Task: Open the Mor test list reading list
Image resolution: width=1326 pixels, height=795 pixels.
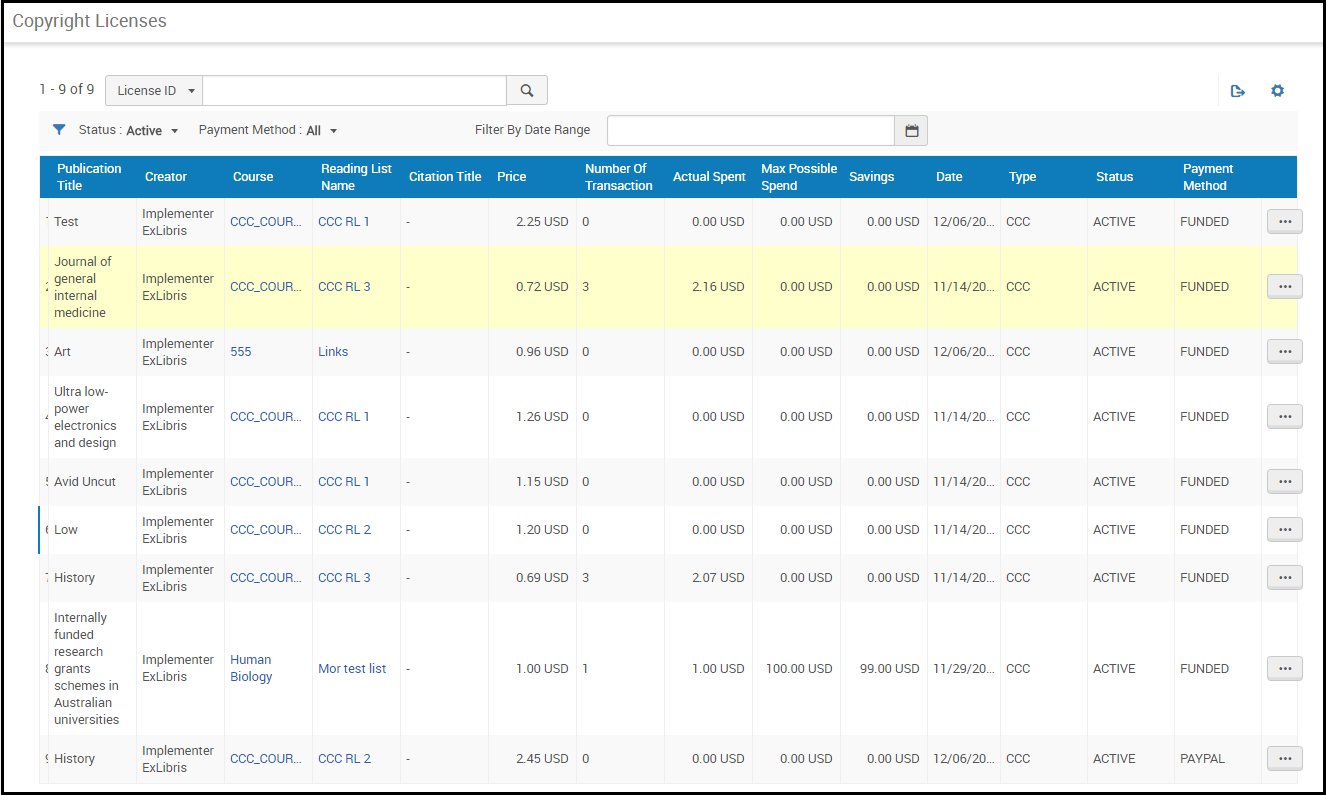Action: 352,669
